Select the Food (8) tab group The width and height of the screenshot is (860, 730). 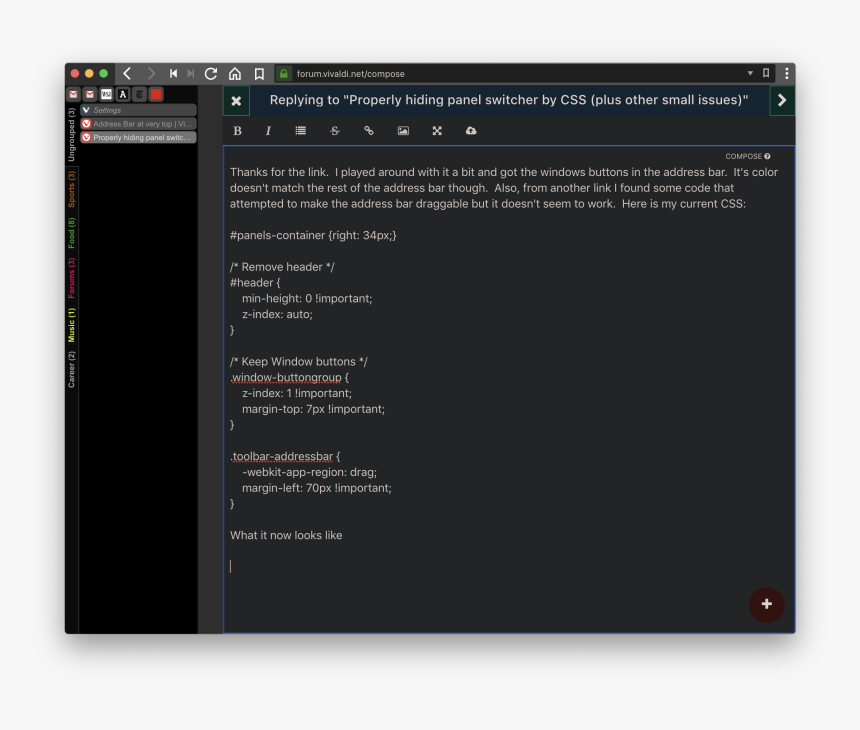click(71, 233)
